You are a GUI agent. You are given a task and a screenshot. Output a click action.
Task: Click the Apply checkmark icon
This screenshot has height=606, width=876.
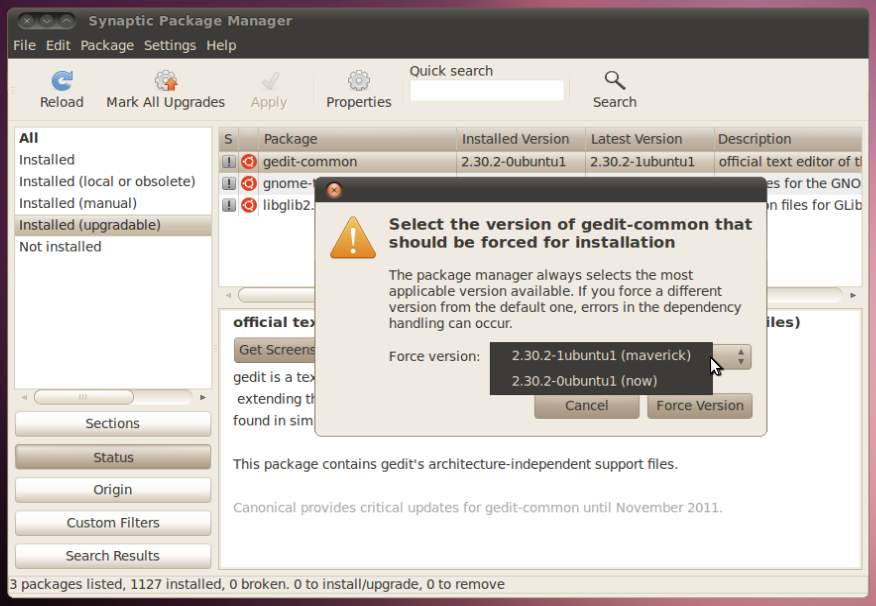pos(270,81)
